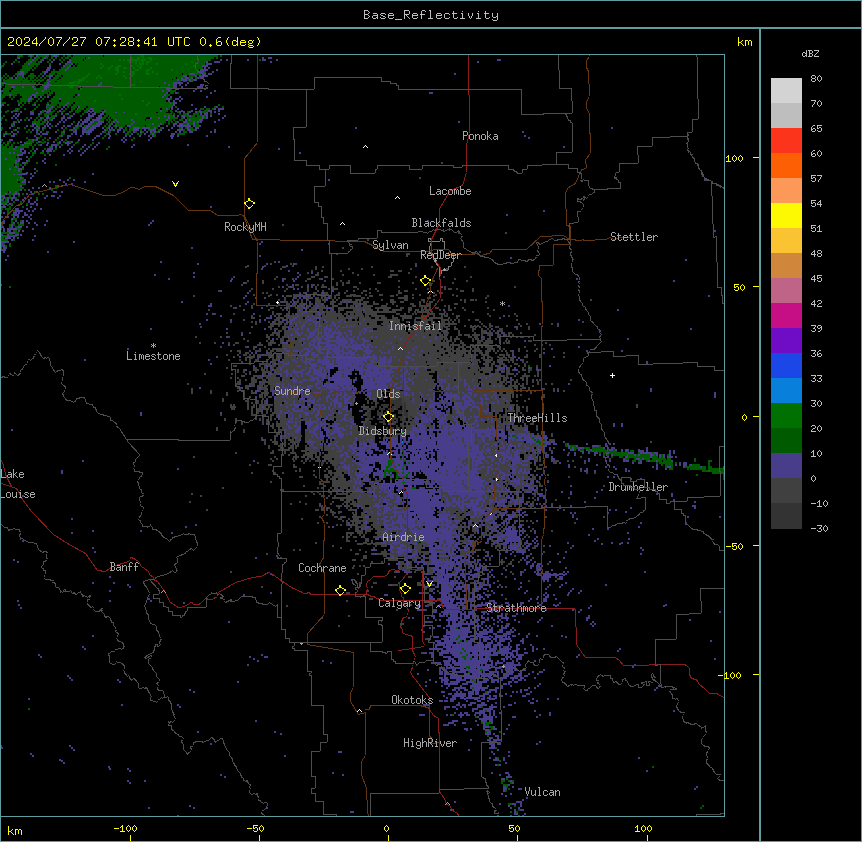The image size is (862, 842).
Task: Click the dBZ legend heading
Action: (810, 54)
